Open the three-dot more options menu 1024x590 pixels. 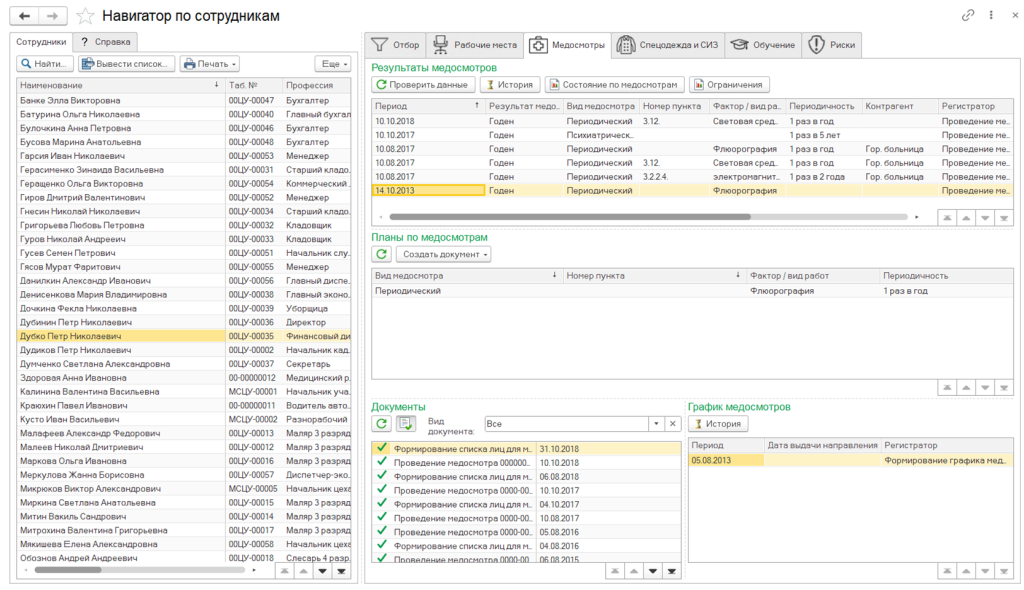pos(991,14)
